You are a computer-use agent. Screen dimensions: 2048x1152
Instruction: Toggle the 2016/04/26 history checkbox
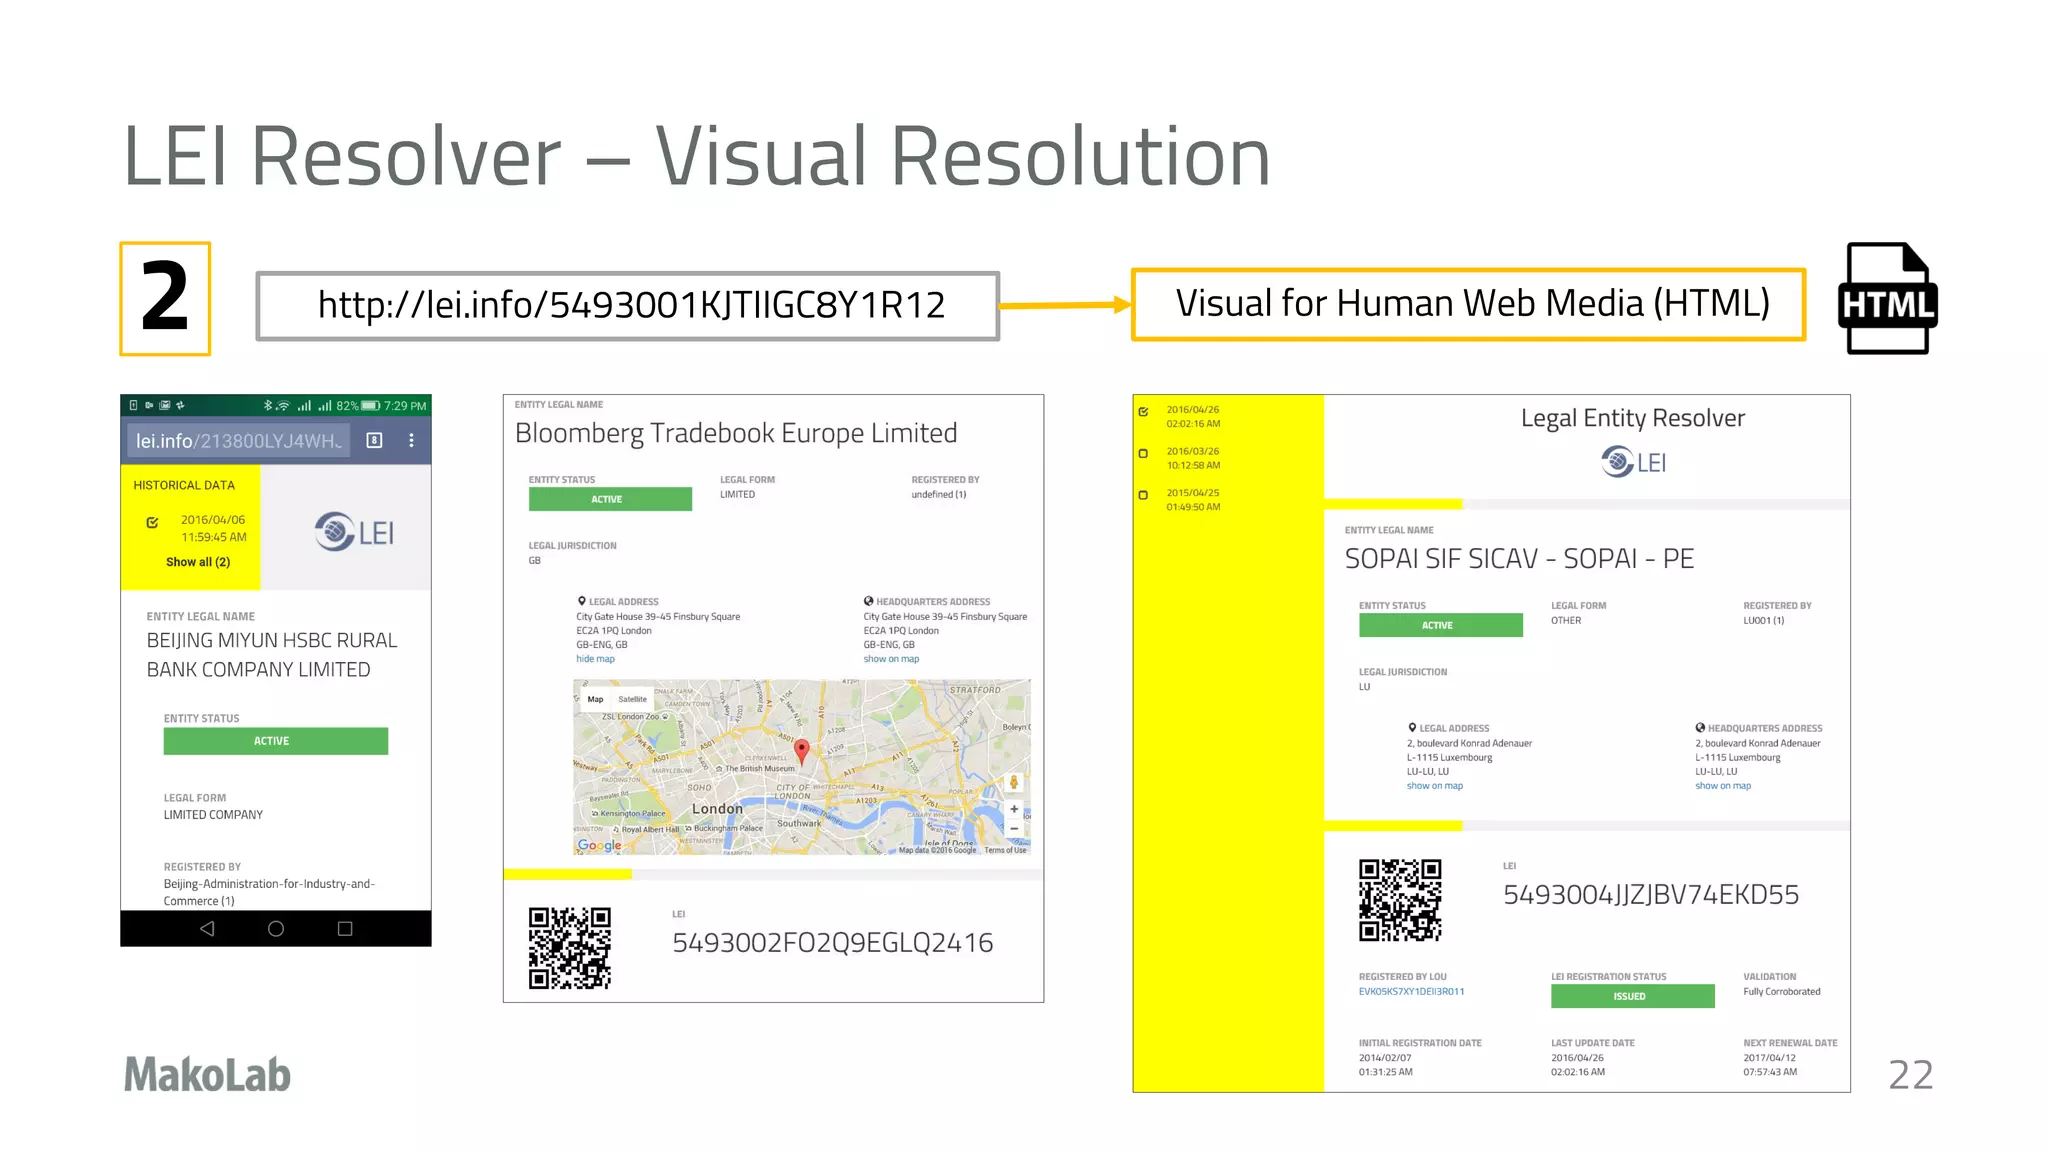(x=1144, y=411)
